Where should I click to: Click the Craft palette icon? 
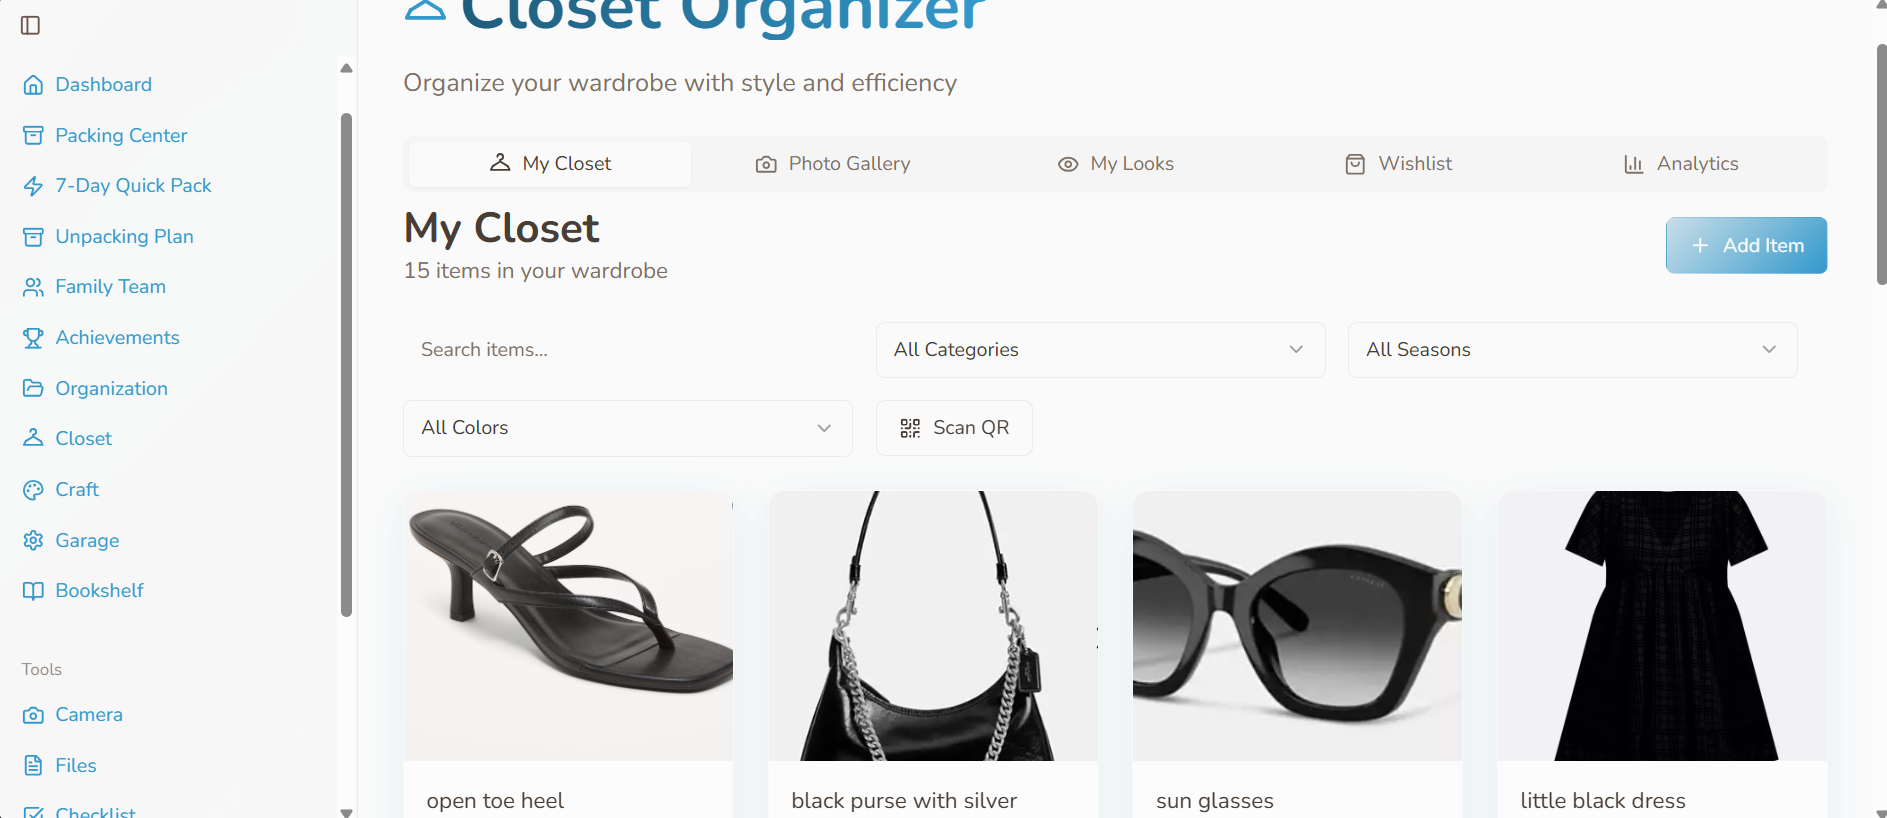[33, 490]
